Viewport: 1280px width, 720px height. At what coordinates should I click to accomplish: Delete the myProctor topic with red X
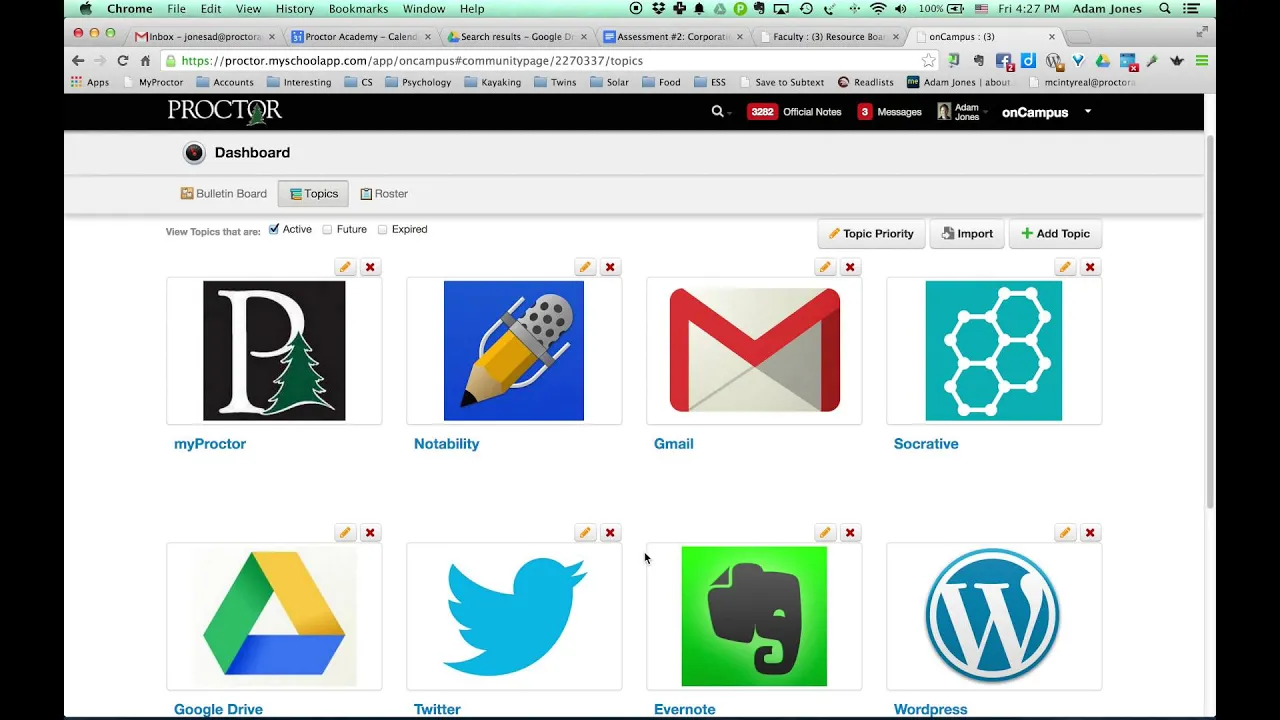370,267
